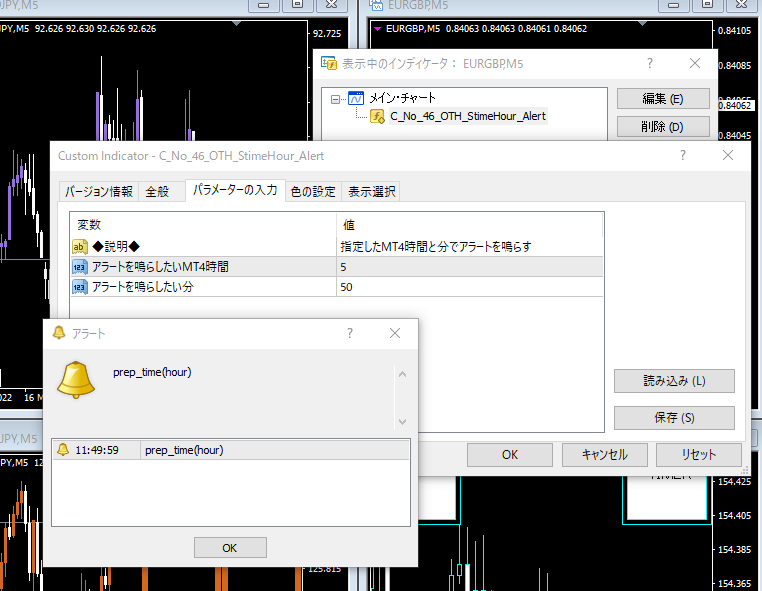Open help in 表示中のインディケータ dialog
This screenshot has width=762, height=591.
pyautogui.click(x=650, y=63)
